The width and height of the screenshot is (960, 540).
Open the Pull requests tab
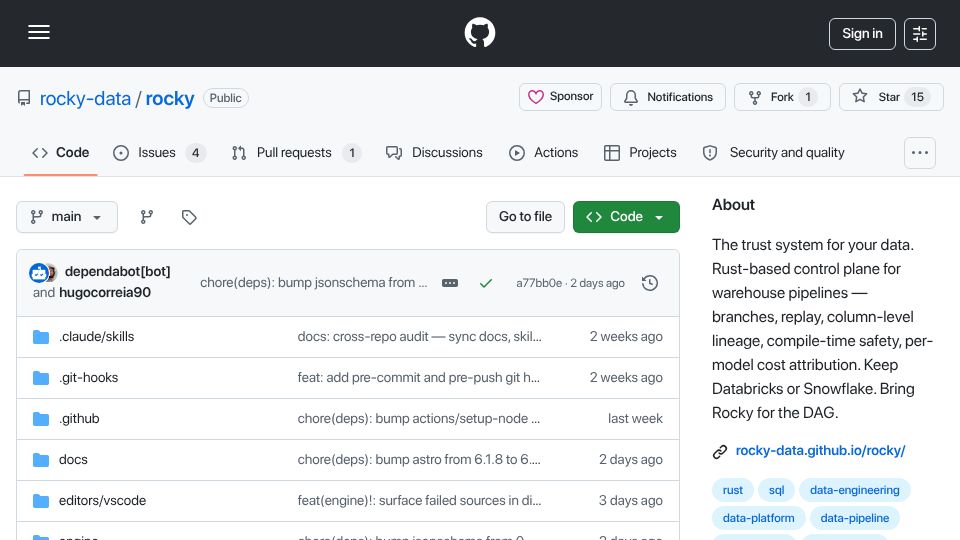tap(296, 152)
